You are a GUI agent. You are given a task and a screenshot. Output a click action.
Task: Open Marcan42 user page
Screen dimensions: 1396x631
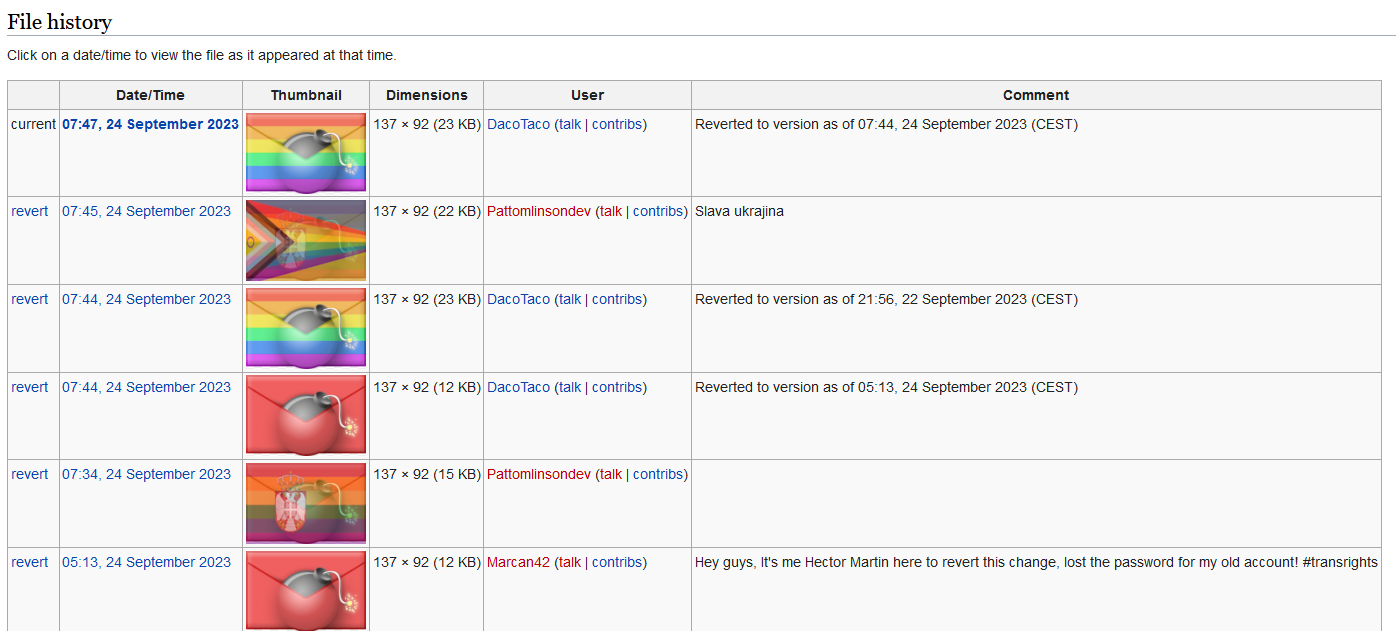[x=518, y=562]
